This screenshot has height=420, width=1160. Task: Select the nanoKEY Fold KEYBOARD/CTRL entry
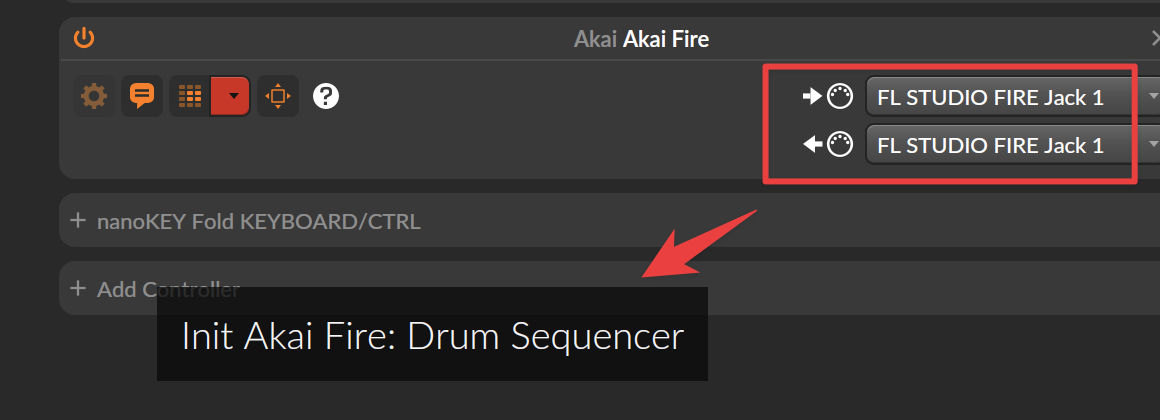pyautogui.click(x=259, y=221)
